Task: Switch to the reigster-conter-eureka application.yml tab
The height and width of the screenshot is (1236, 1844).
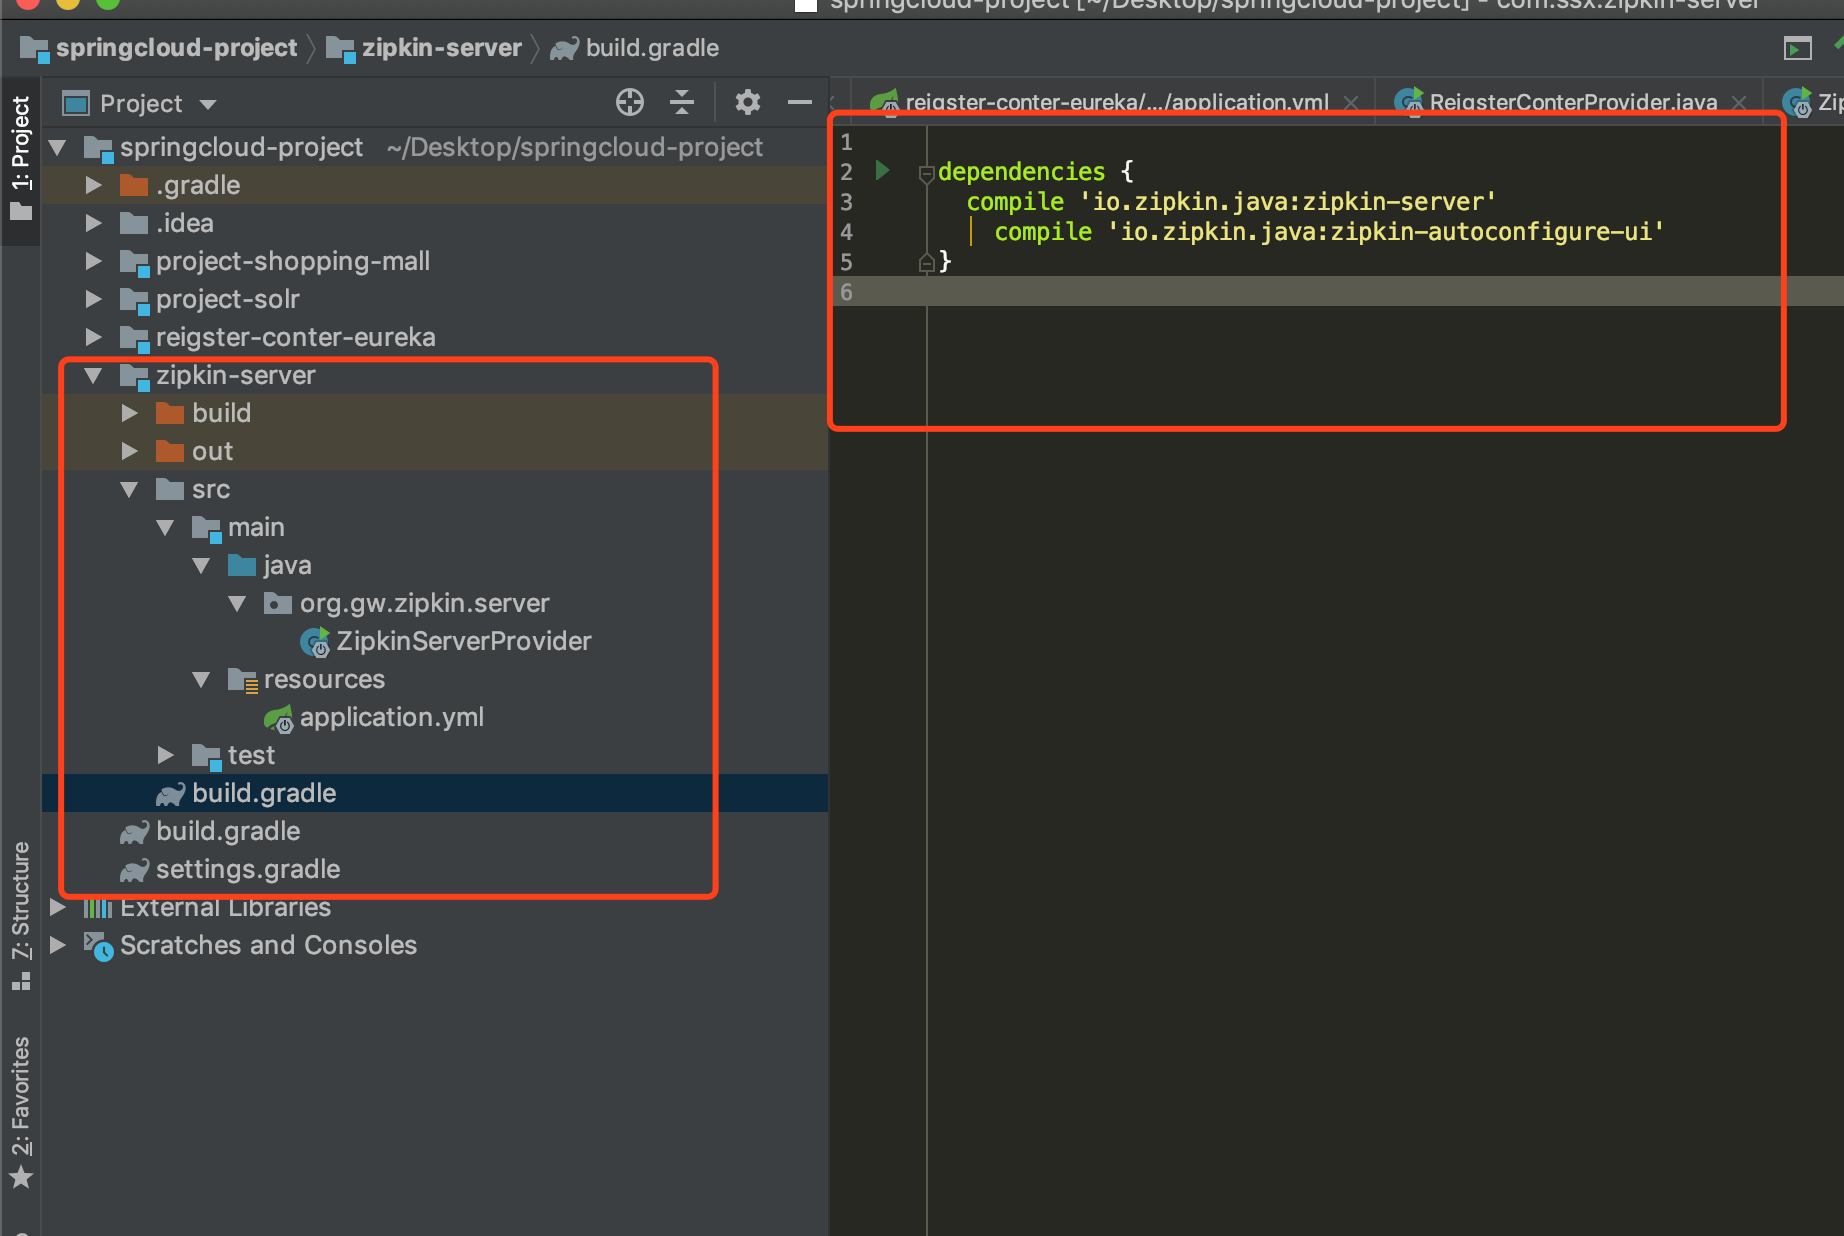Action: click(x=1116, y=102)
